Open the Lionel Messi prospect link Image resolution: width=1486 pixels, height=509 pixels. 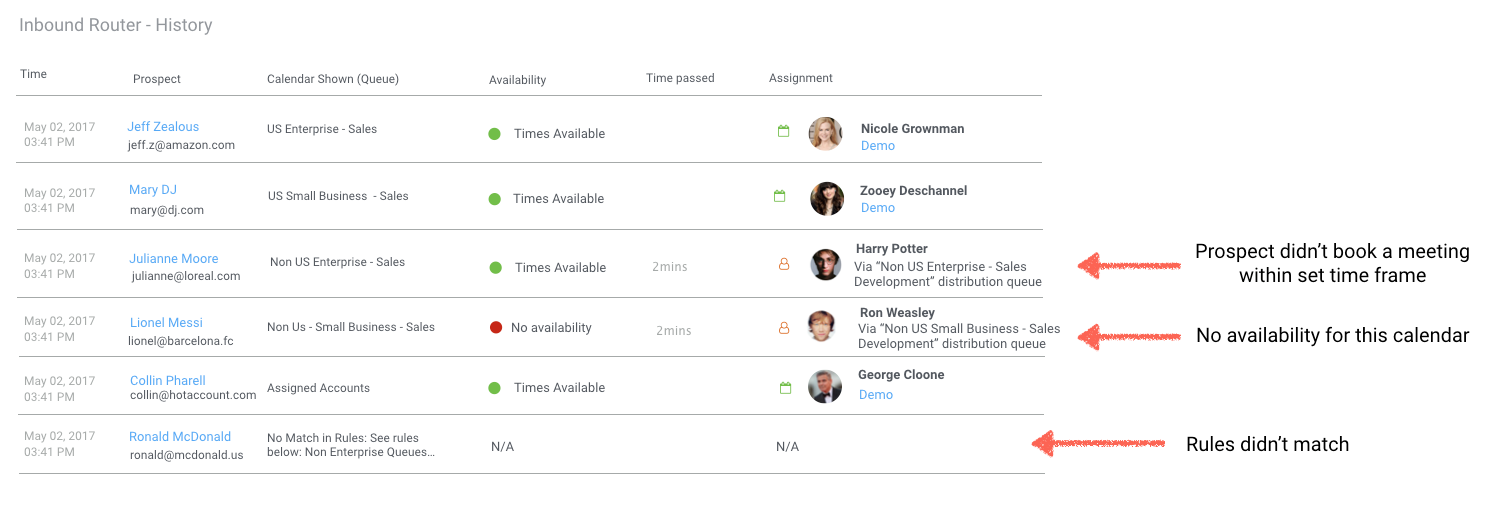click(166, 323)
